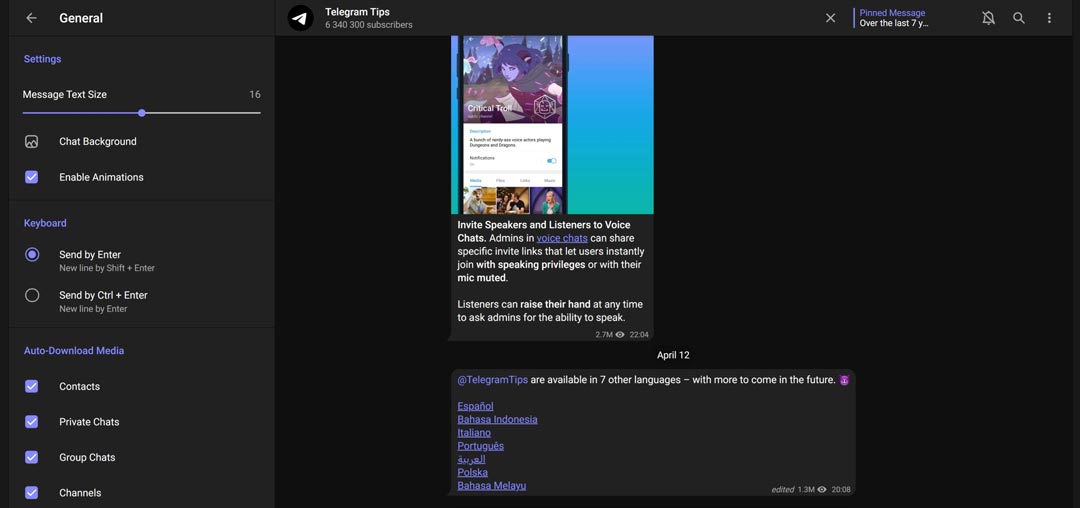The width and height of the screenshot is (1080, 508).
Task: Click the Keyboard section heading
Action: pyautogui.click(x=45, y=223)
